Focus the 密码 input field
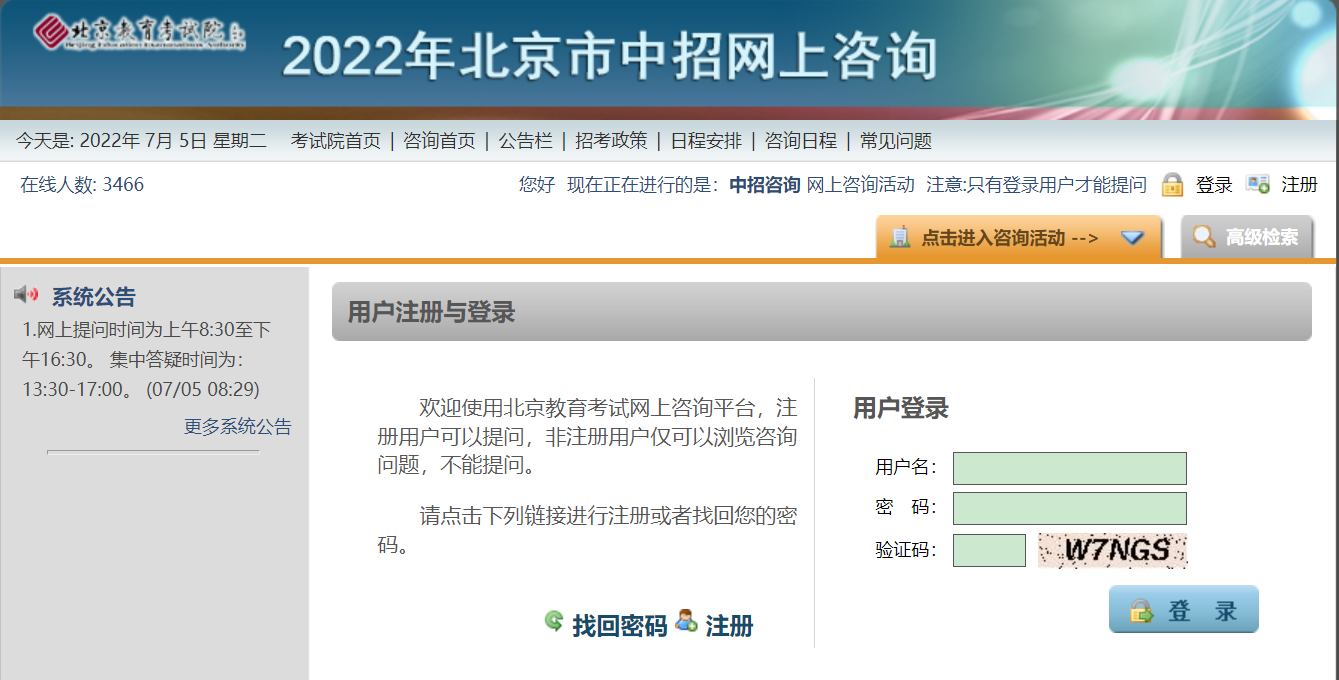This screenshot has width=1339, height=680. 1069,508
